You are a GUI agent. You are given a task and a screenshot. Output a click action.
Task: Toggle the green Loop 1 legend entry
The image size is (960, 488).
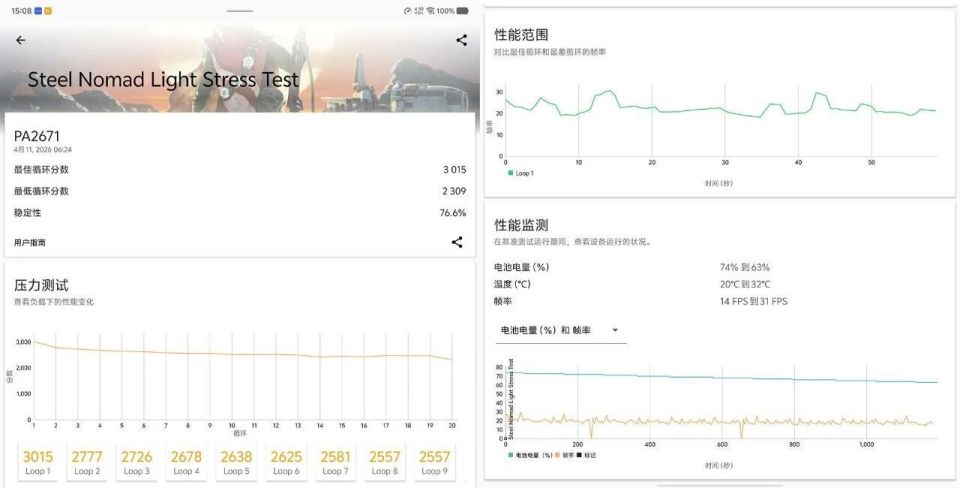(520, 173)
